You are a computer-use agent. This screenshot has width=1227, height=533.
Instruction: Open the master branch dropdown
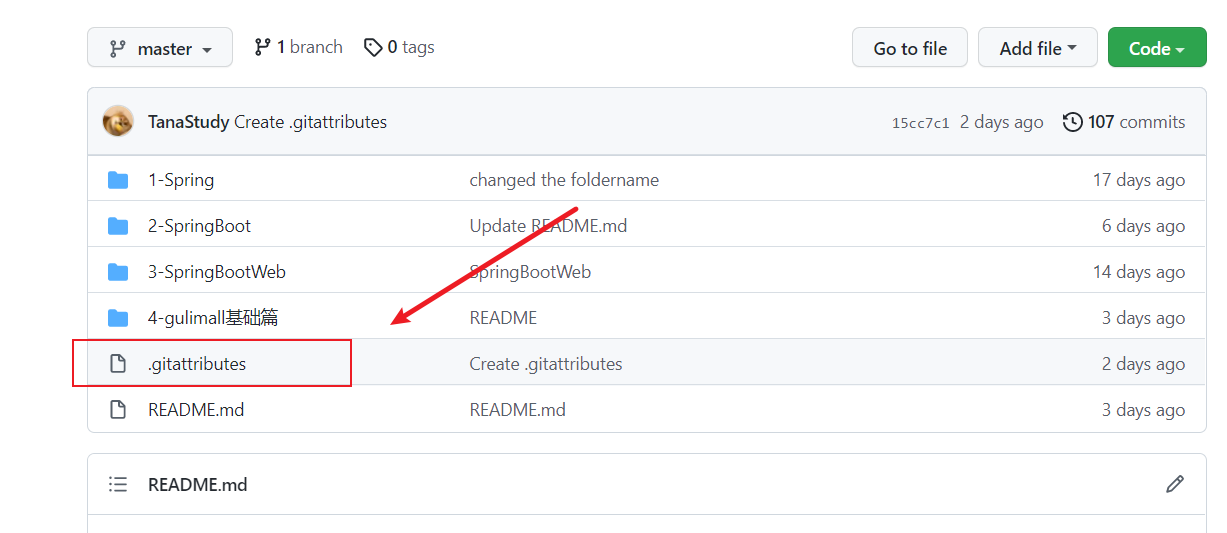click(x=160, y=48)
